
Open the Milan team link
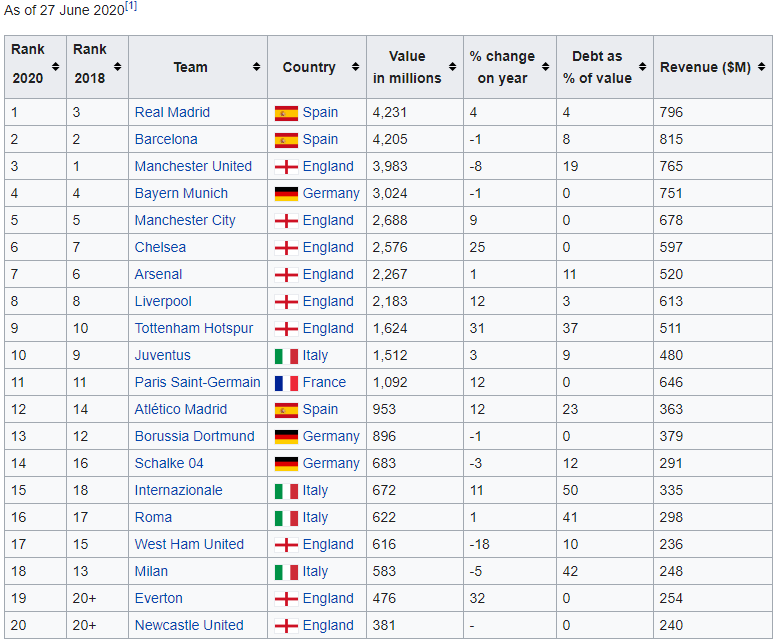point(151,571)
